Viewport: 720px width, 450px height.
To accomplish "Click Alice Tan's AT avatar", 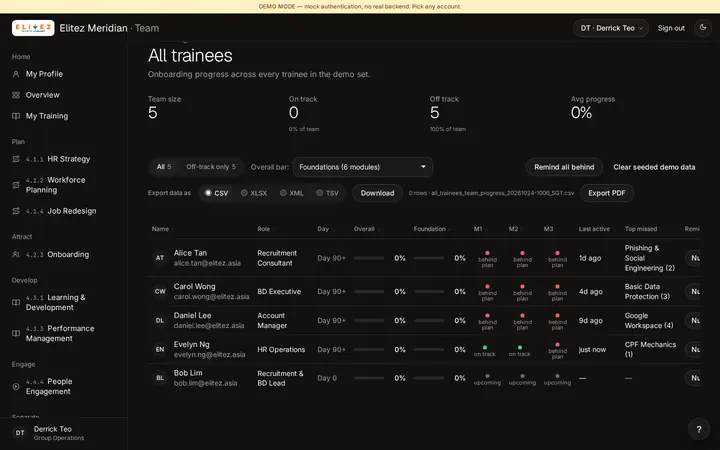I will [x=160, y=258].
